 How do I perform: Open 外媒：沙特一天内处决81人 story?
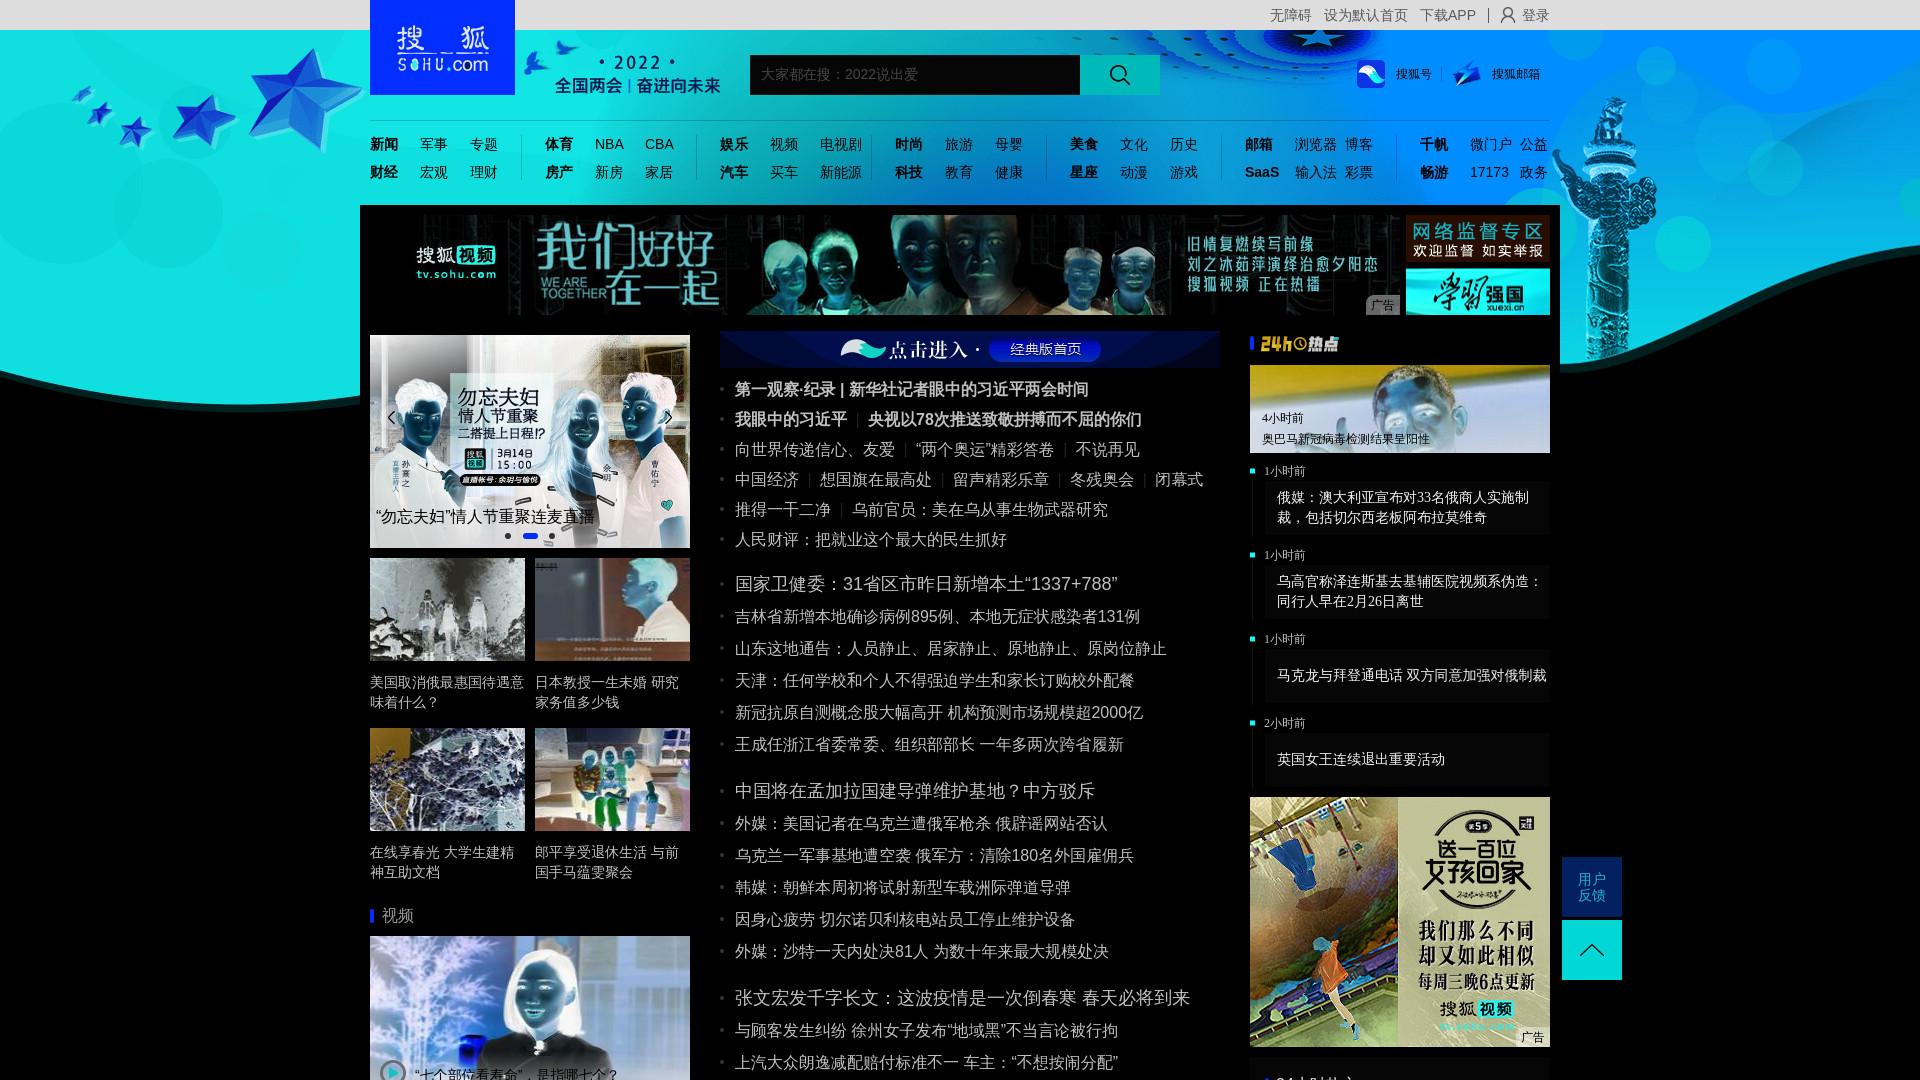click(x=921, y=952)
